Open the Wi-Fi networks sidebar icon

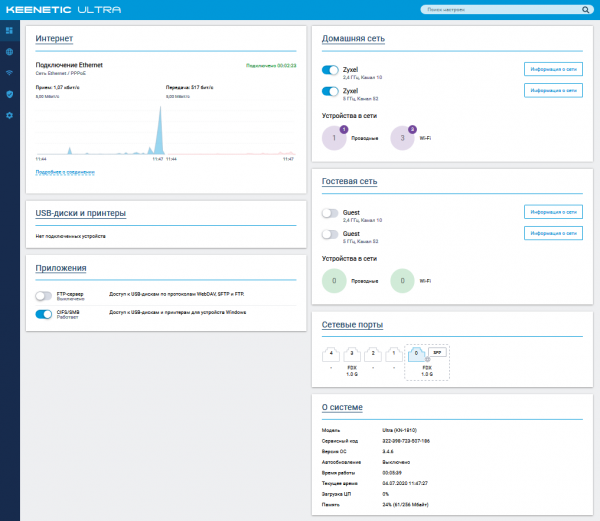coord(9,73)
